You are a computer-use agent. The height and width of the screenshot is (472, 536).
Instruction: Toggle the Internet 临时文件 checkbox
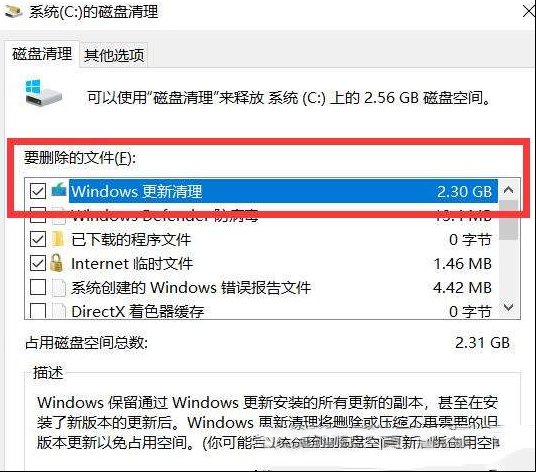coord(38,263)
